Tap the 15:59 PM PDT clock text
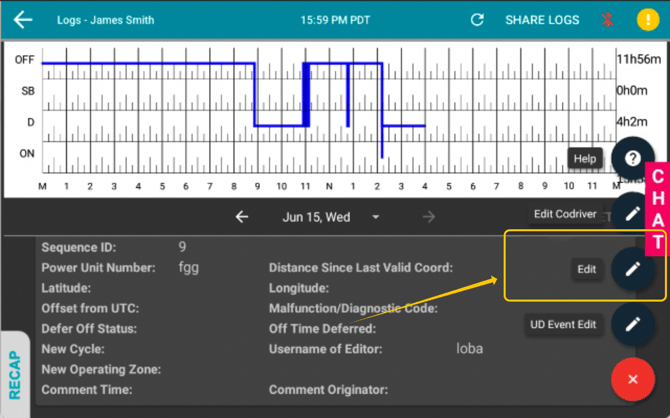 tap(335, 20)
